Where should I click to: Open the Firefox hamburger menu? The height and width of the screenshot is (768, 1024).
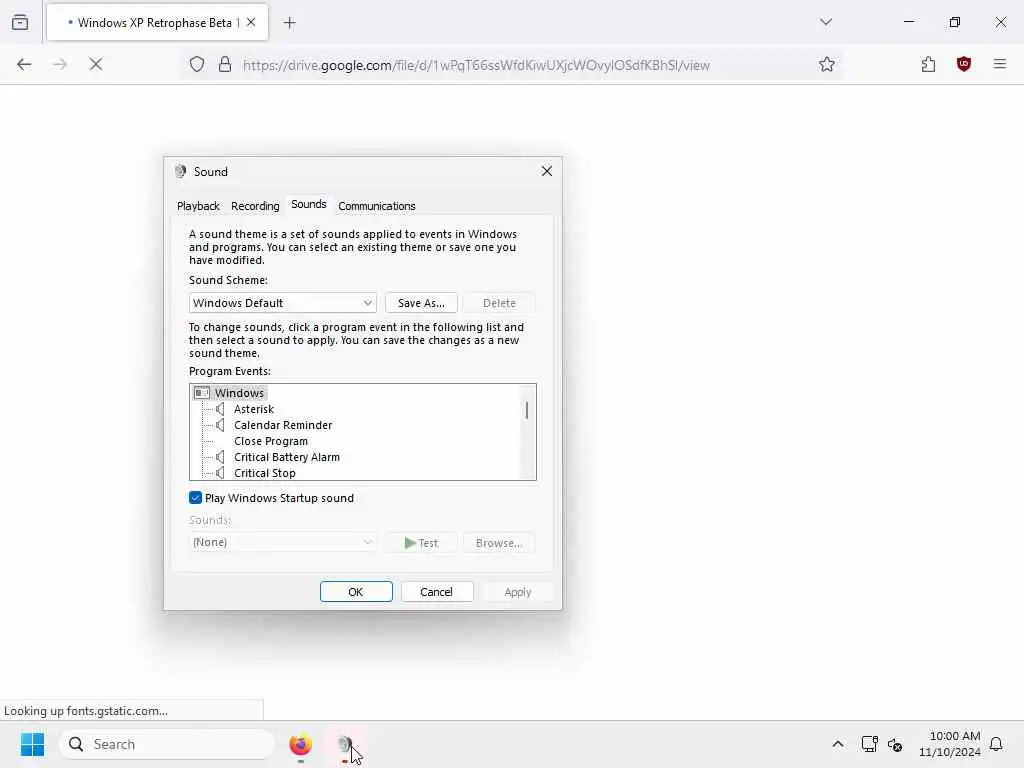(999, 64)
